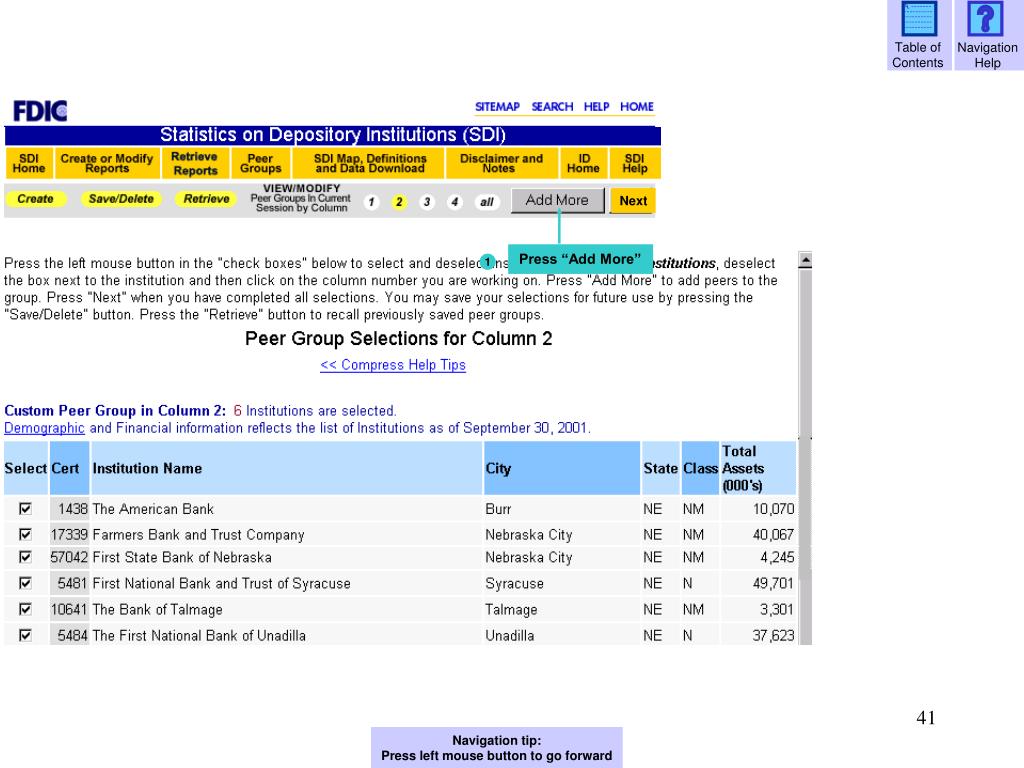
Task: Click the Cert column header
Action: point(69,468)
